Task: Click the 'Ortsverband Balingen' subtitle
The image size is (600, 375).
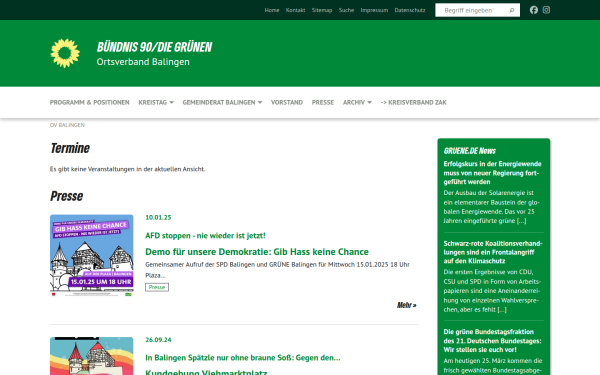Action: [x=143, y=62]
